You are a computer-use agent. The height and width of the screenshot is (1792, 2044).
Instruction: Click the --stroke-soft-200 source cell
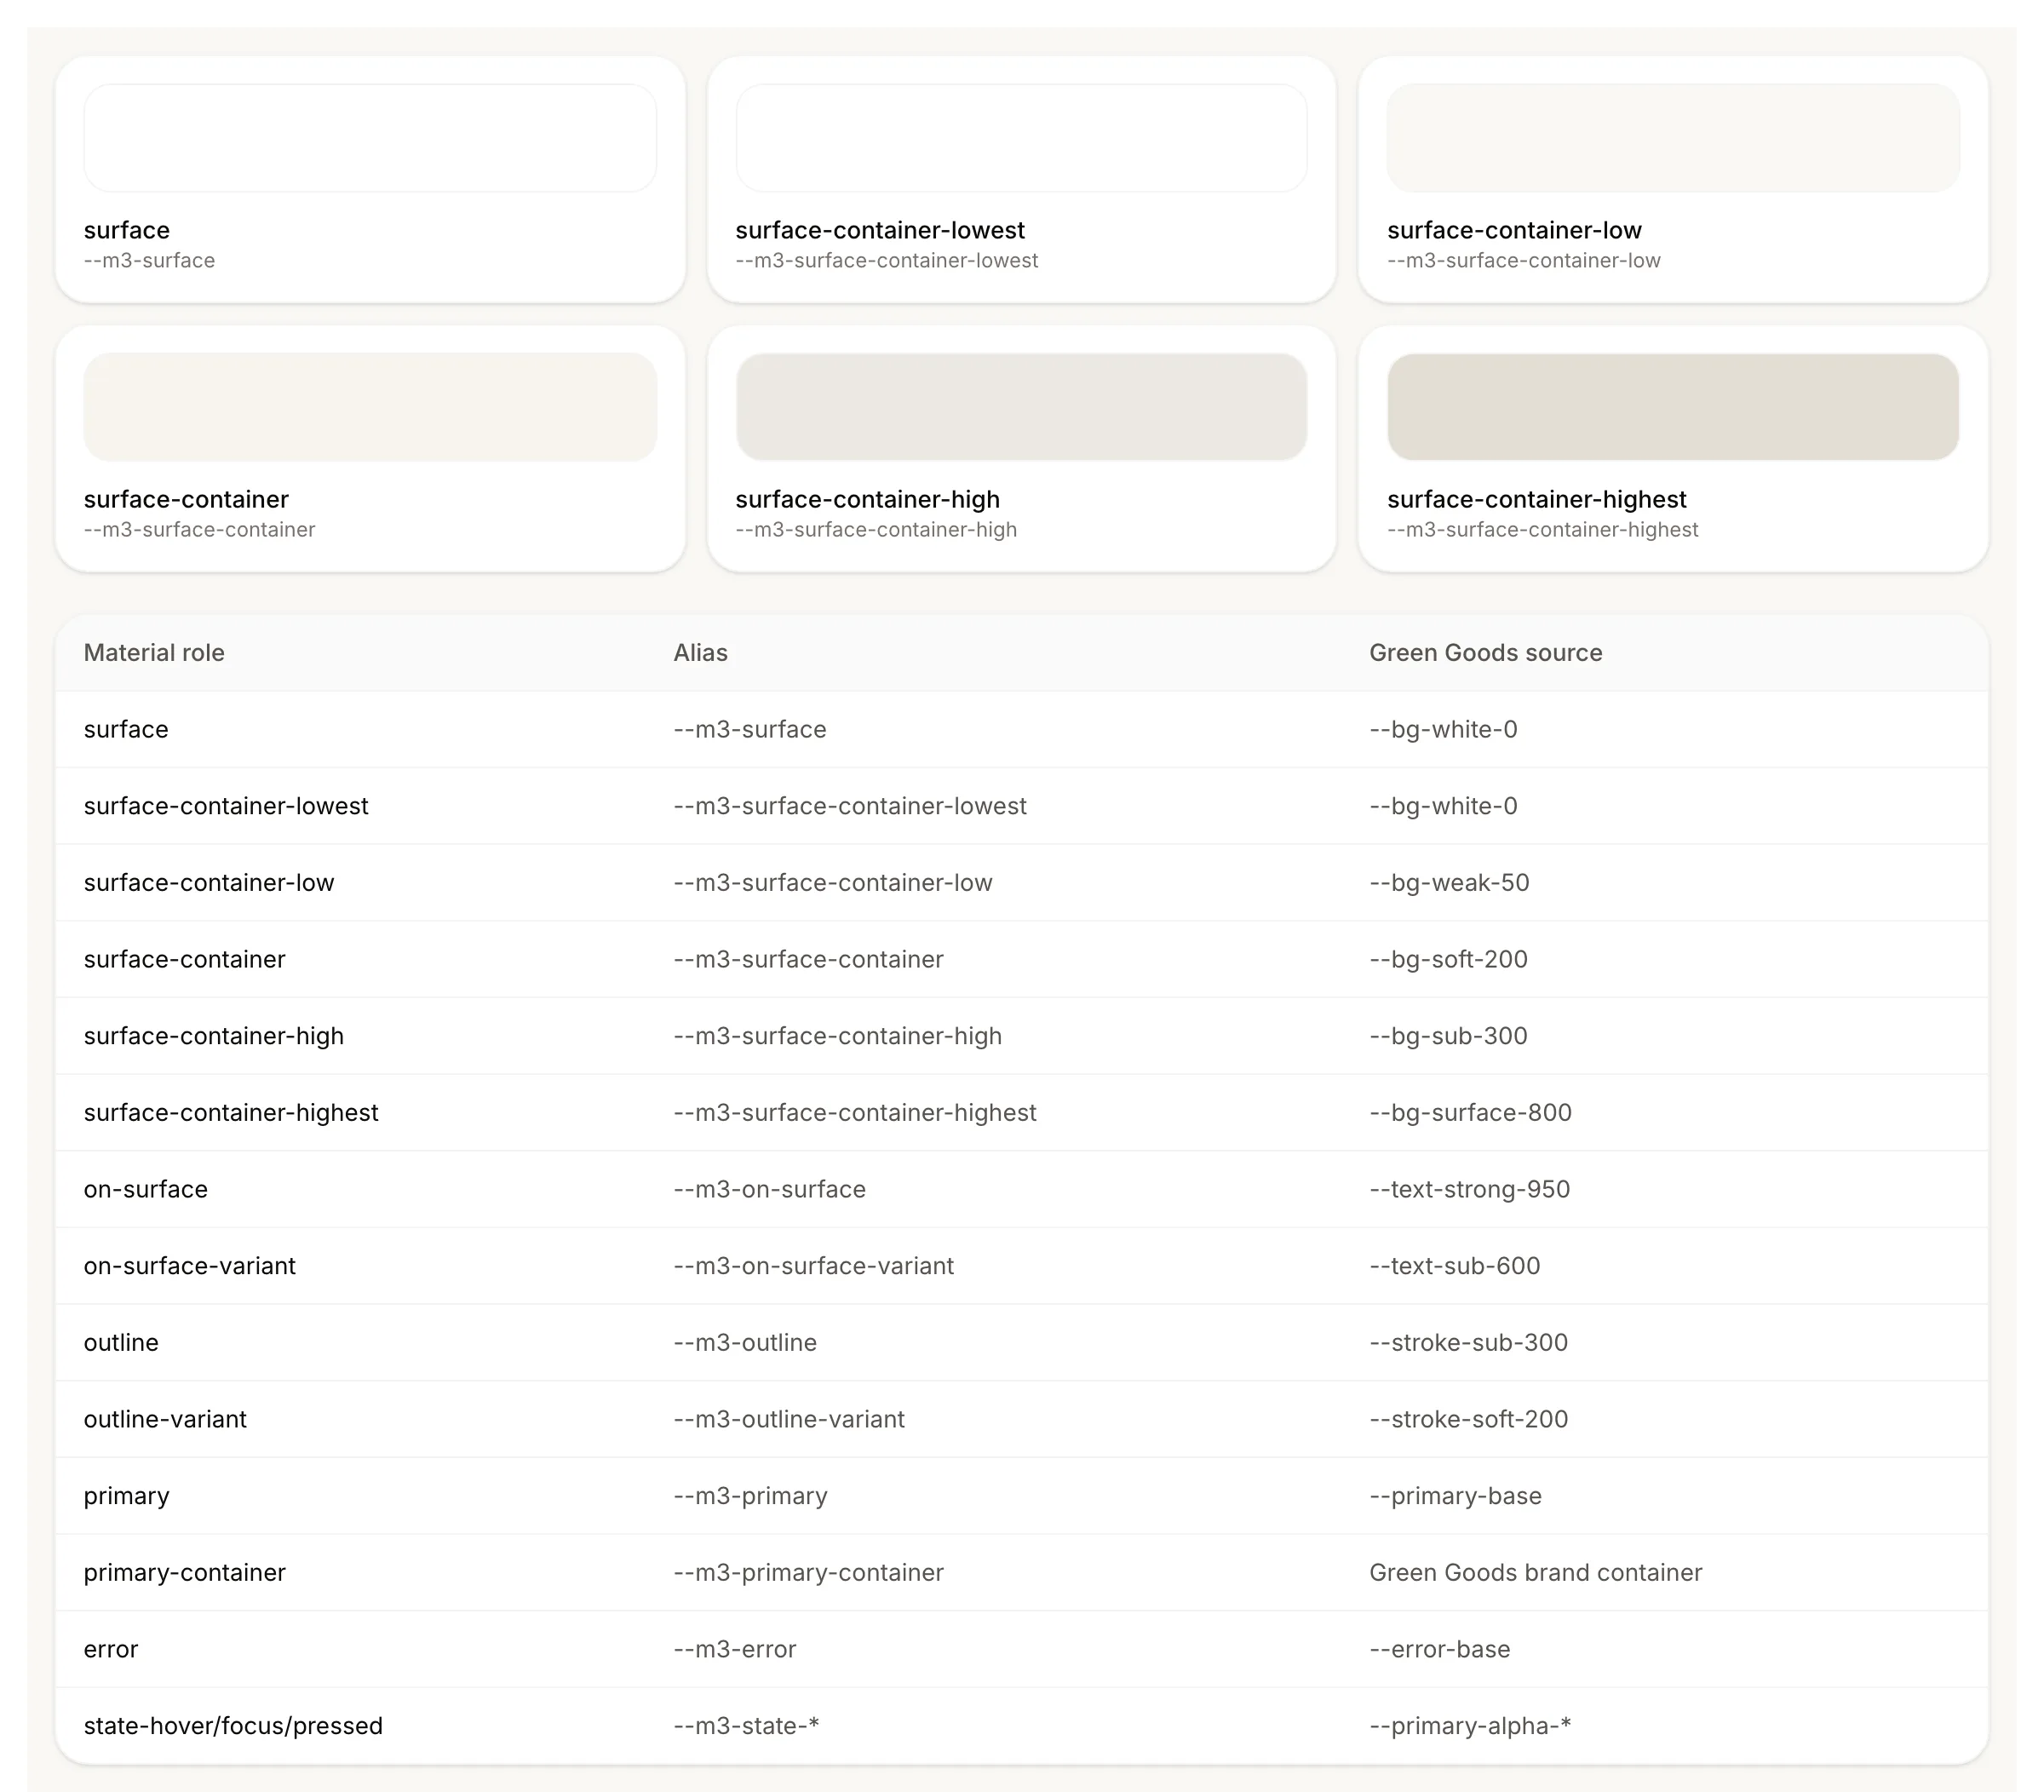pos(1468,1420)
